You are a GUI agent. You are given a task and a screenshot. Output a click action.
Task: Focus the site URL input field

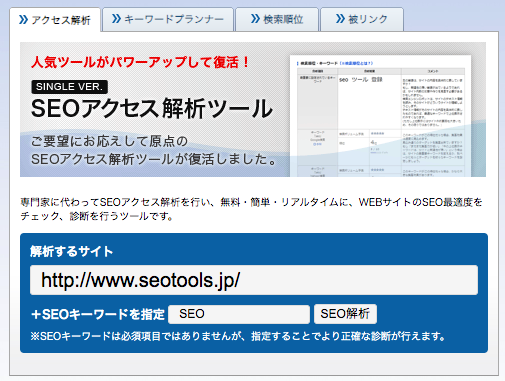pos(254,280)
